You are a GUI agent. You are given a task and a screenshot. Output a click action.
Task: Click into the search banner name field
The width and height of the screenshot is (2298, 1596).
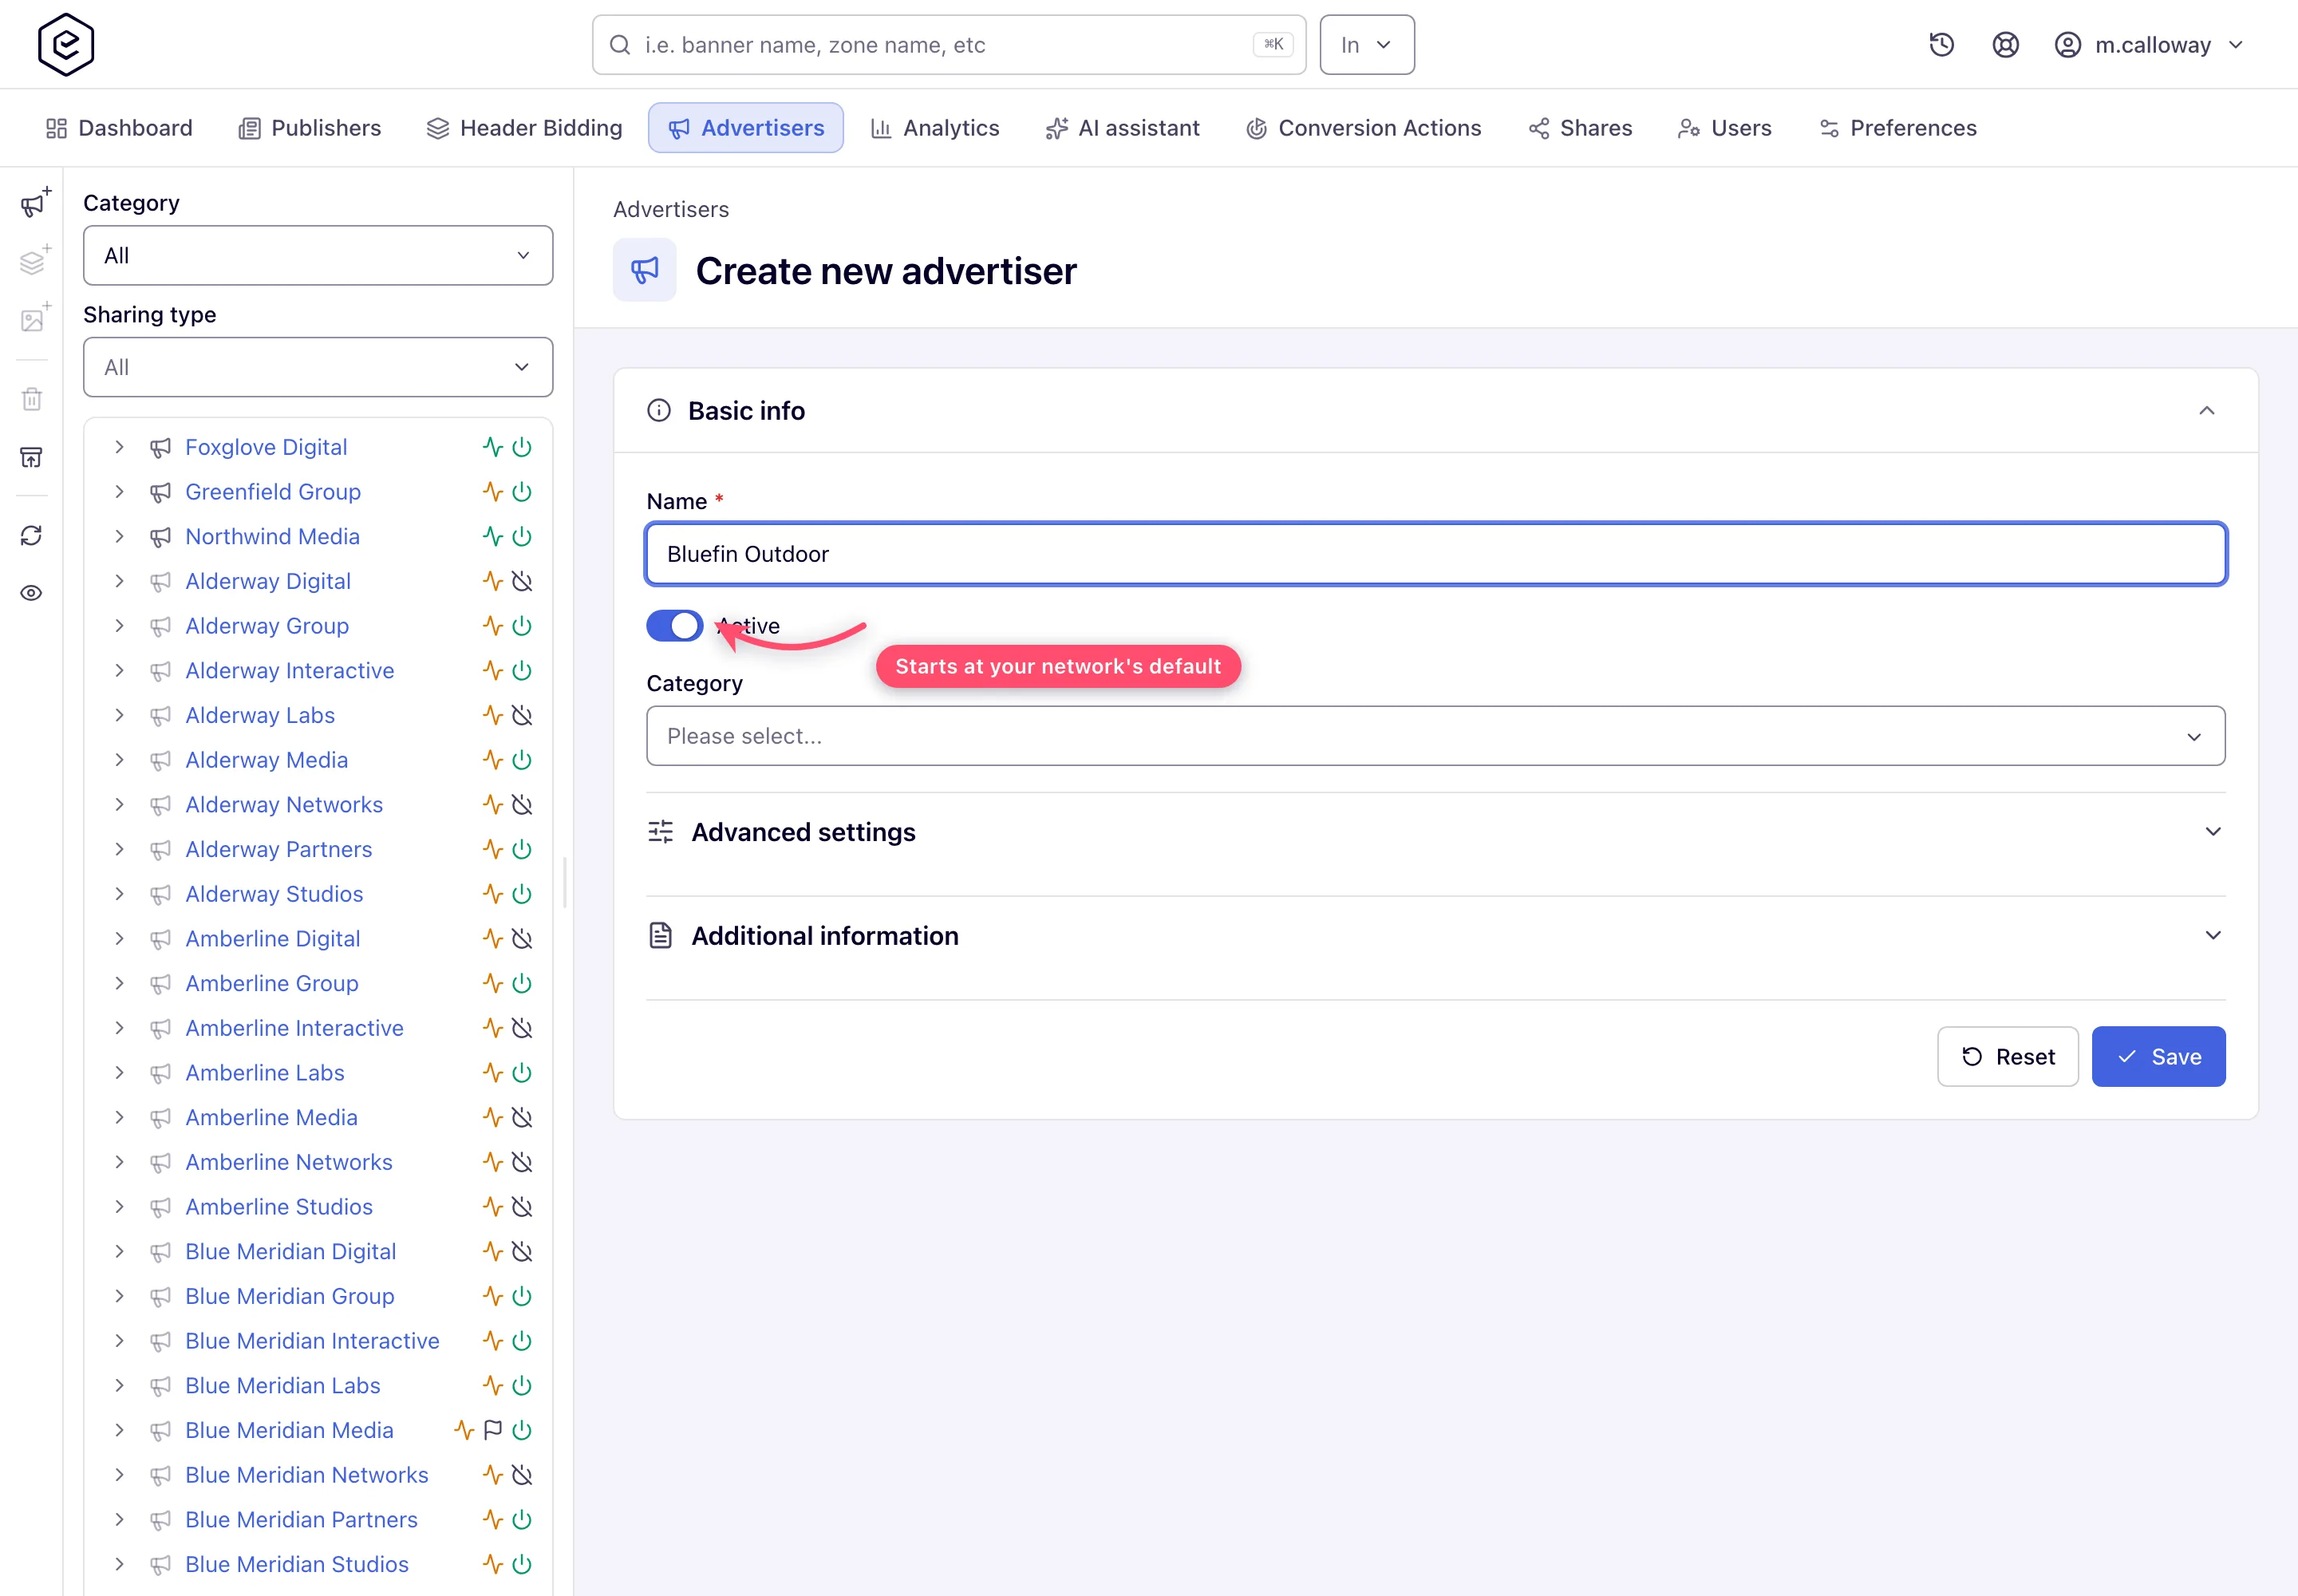coord(948,45)
